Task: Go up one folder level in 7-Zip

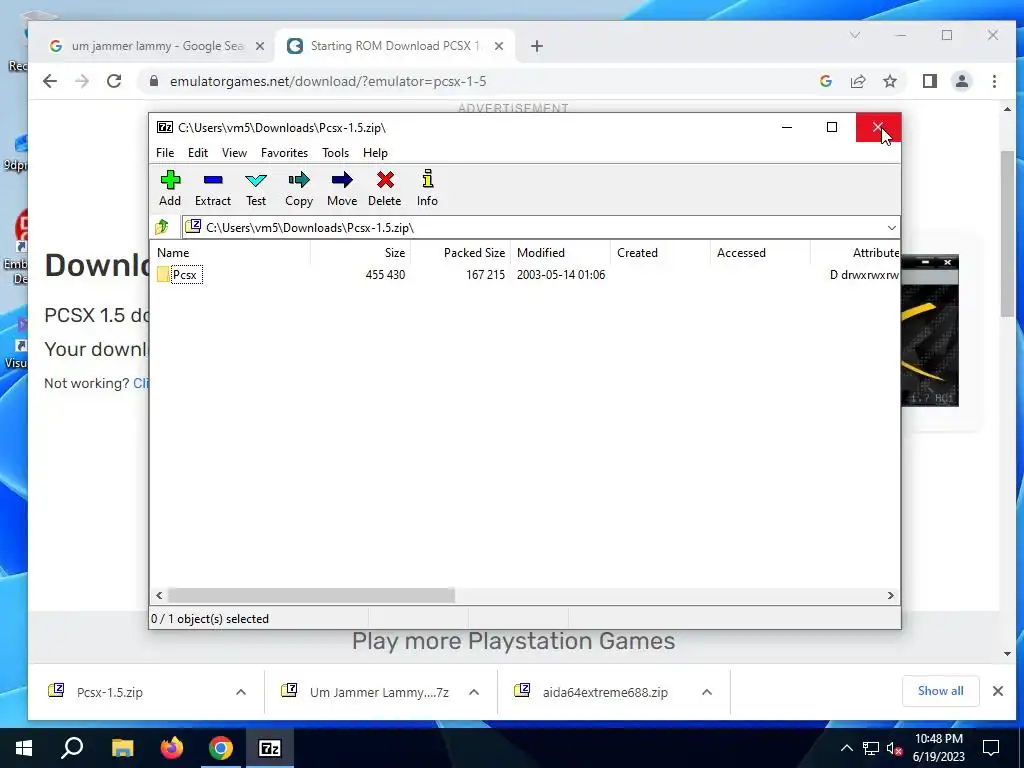Action: point(162,227)
